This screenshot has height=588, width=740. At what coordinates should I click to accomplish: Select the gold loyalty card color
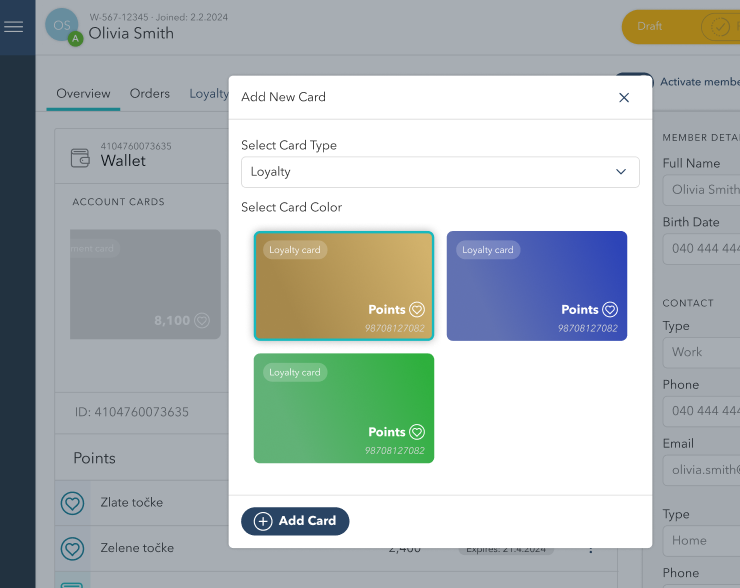tap(344, 286)
